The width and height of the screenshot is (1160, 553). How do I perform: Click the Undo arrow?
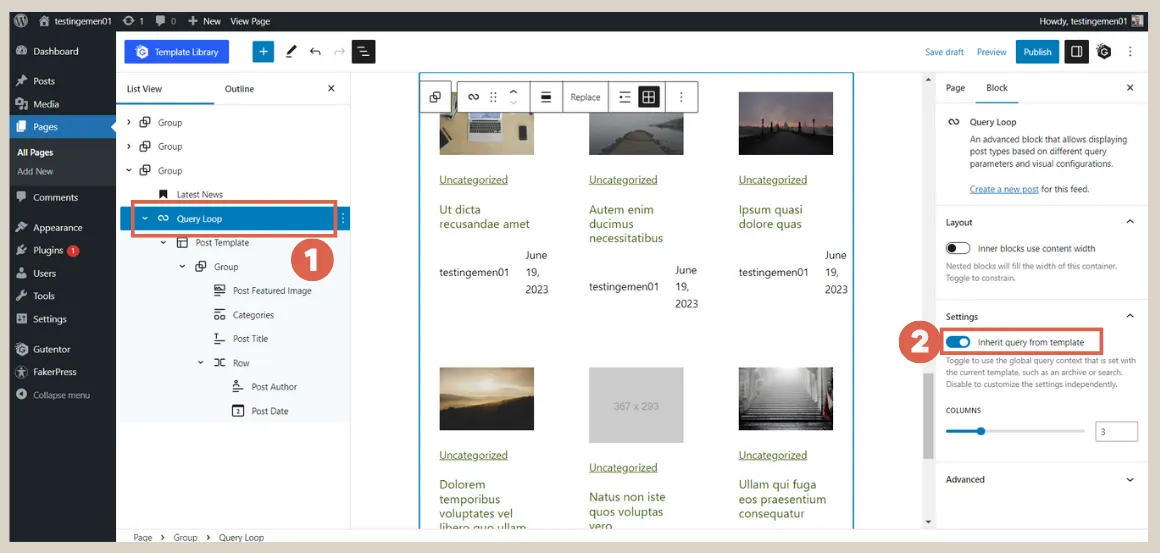pyautogui.click(x=315, y=52)
